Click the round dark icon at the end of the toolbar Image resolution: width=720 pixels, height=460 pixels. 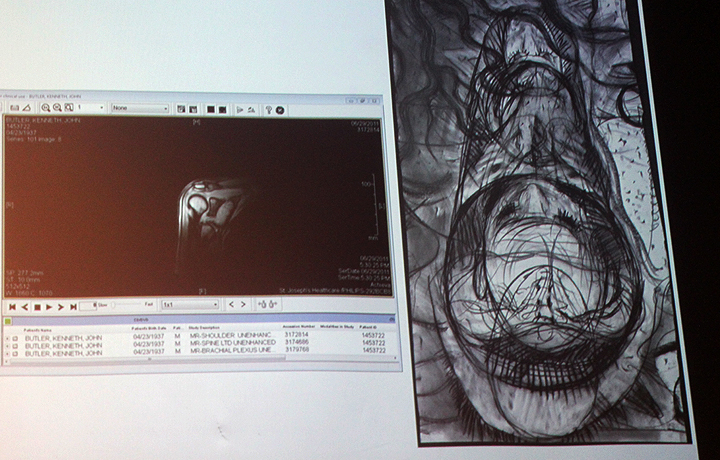280,110
